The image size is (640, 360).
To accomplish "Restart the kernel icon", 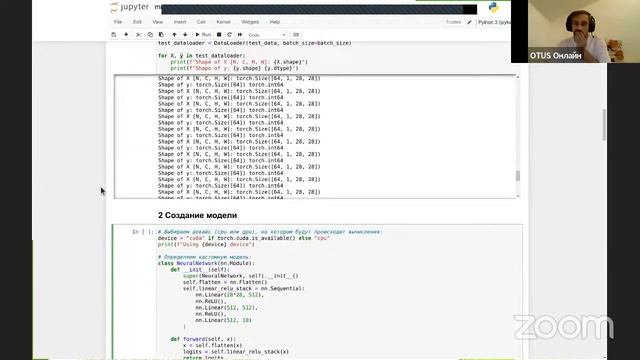I will [x=229, y=35].
